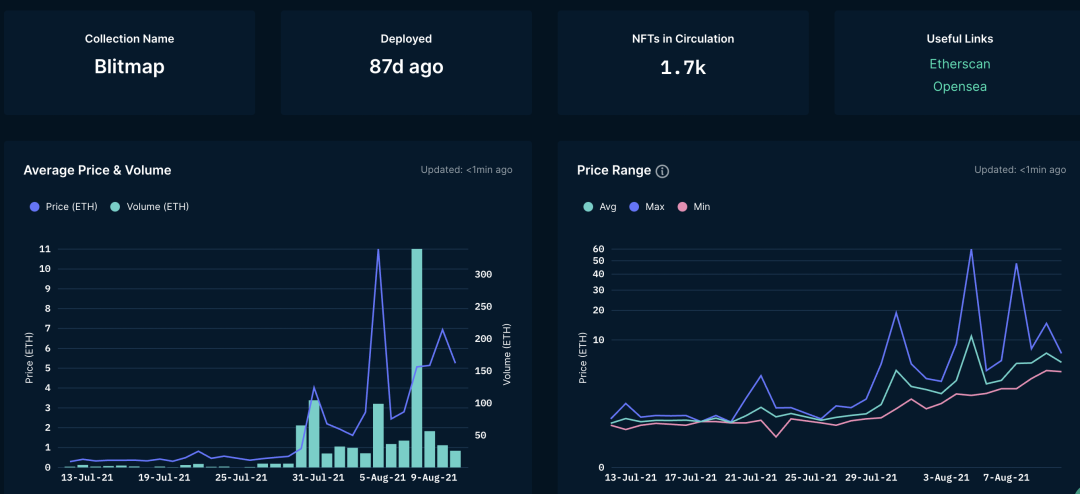Click the Blitmap collection name card
The width and height of the screenshot is (1080, 494).
[129, 62]
